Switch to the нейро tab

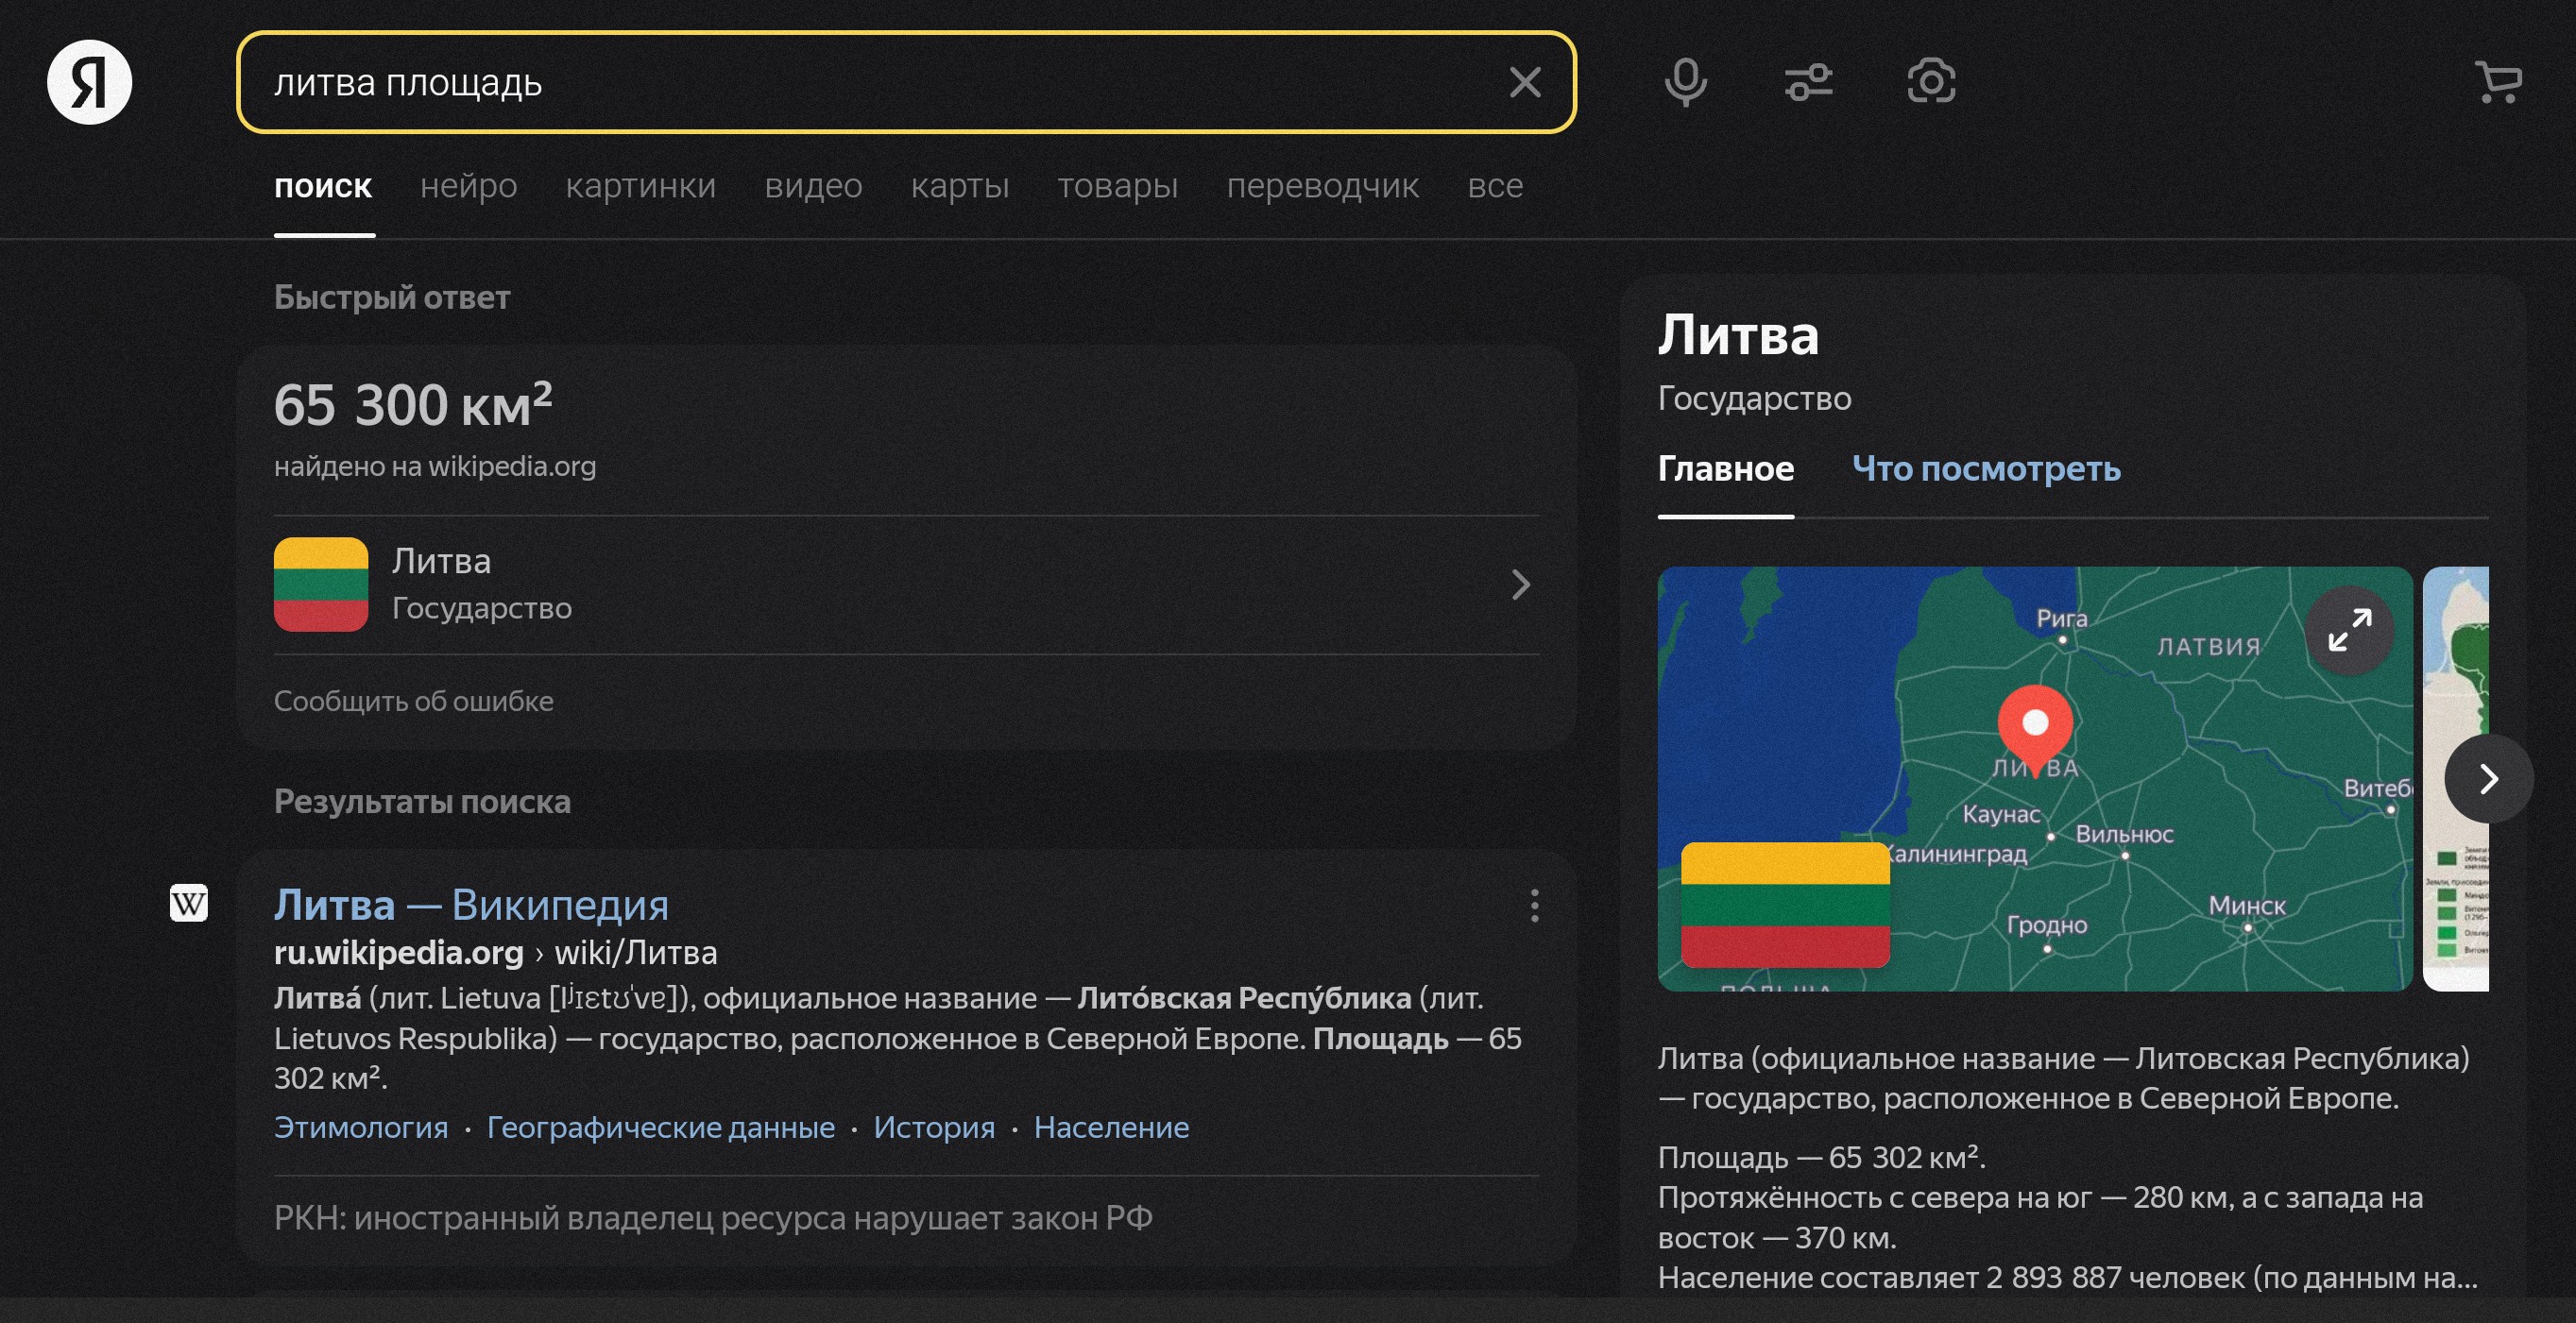click(x=468, y=186)
